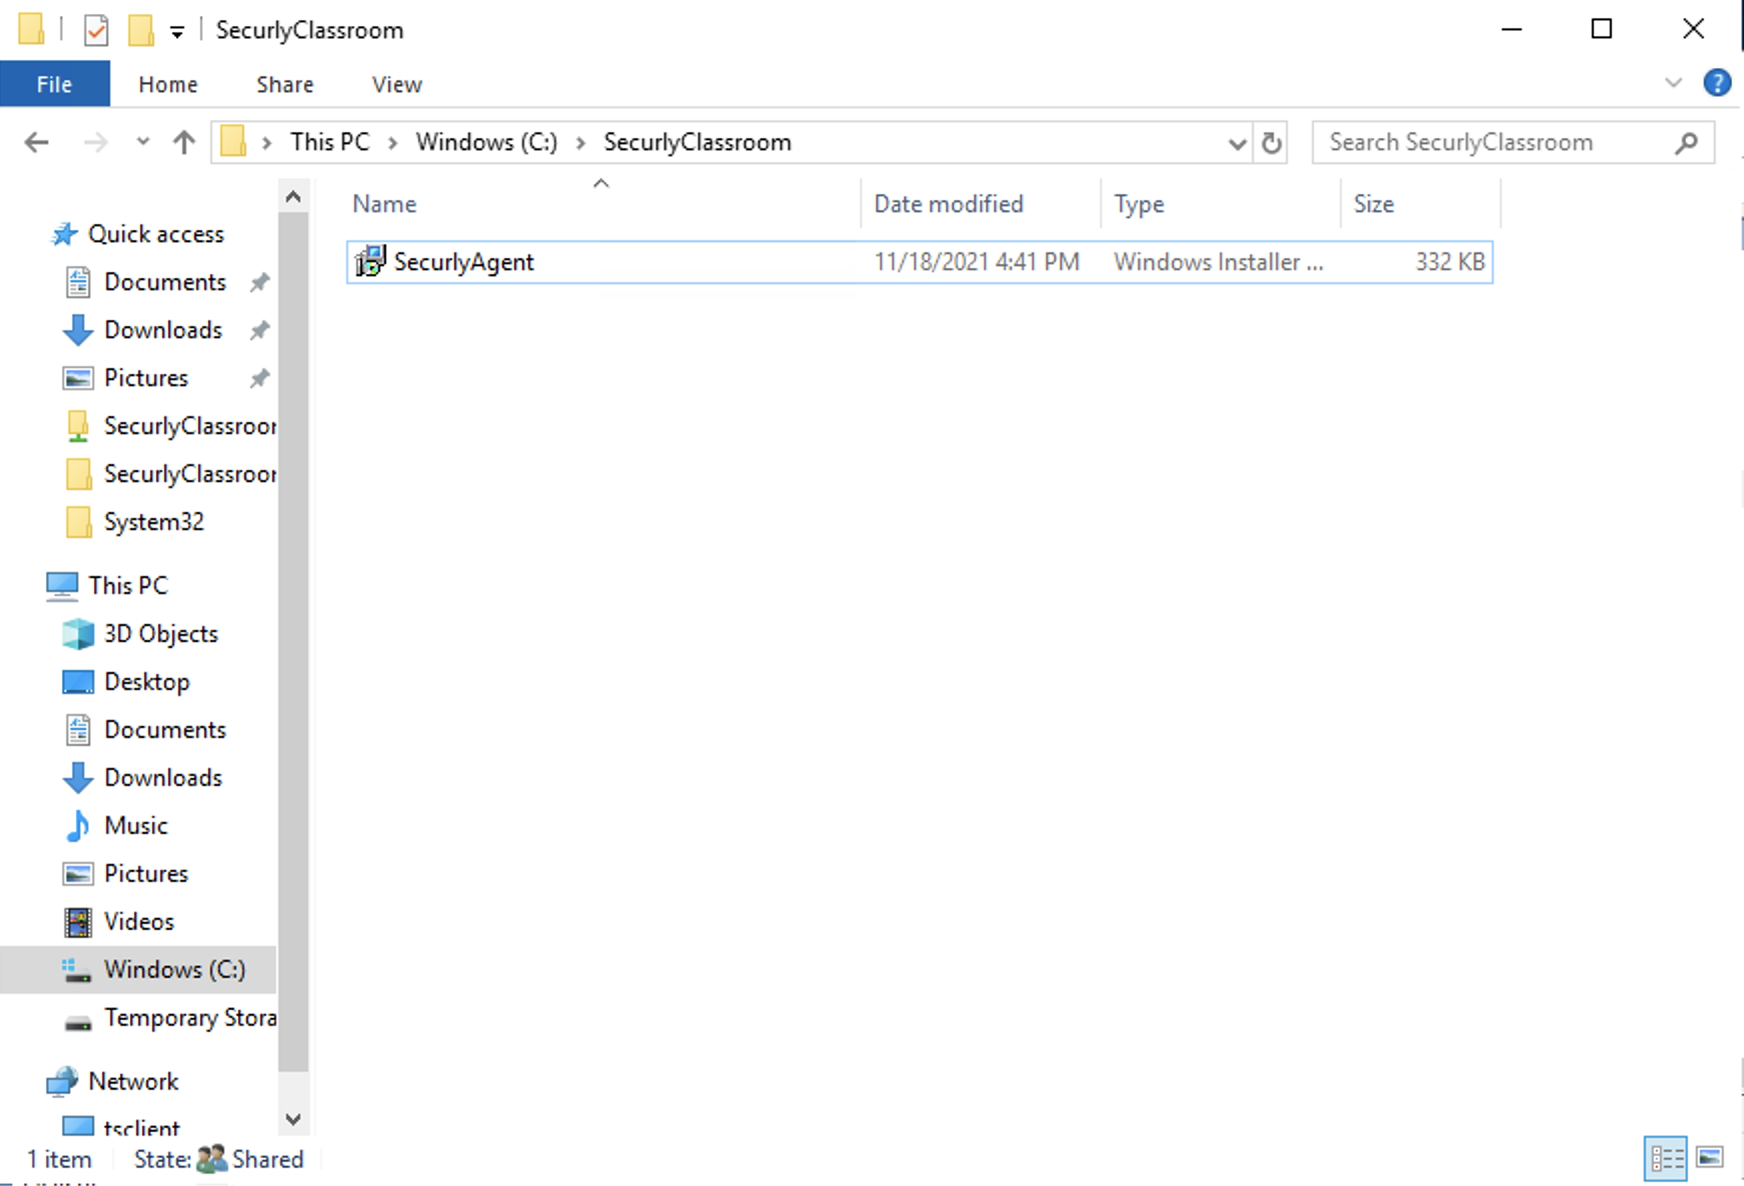Switch to the Share ribbon tab
Image resolution: width=1744 pixels, height=1186 pixels.
[x=285, y=84]
